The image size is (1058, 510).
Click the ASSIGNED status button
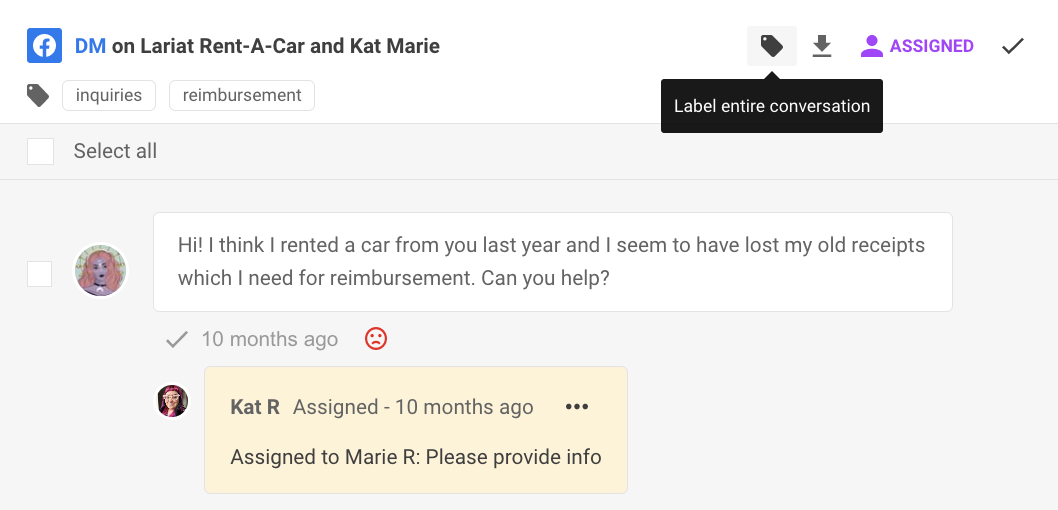coord(917,46)
